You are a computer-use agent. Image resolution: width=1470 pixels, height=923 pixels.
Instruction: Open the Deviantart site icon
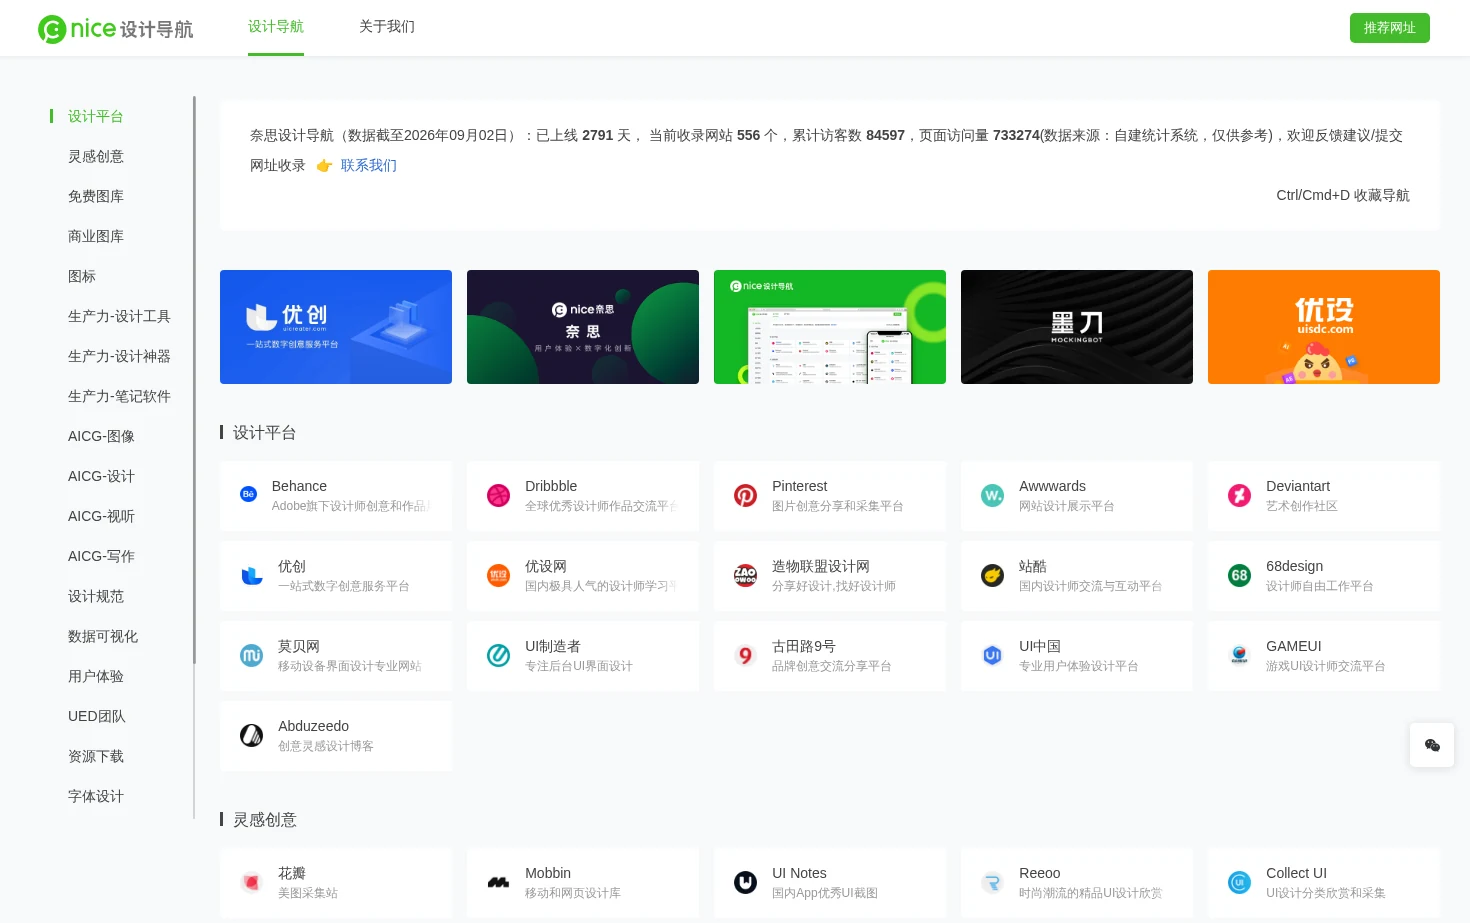[x=1239, y=495]
